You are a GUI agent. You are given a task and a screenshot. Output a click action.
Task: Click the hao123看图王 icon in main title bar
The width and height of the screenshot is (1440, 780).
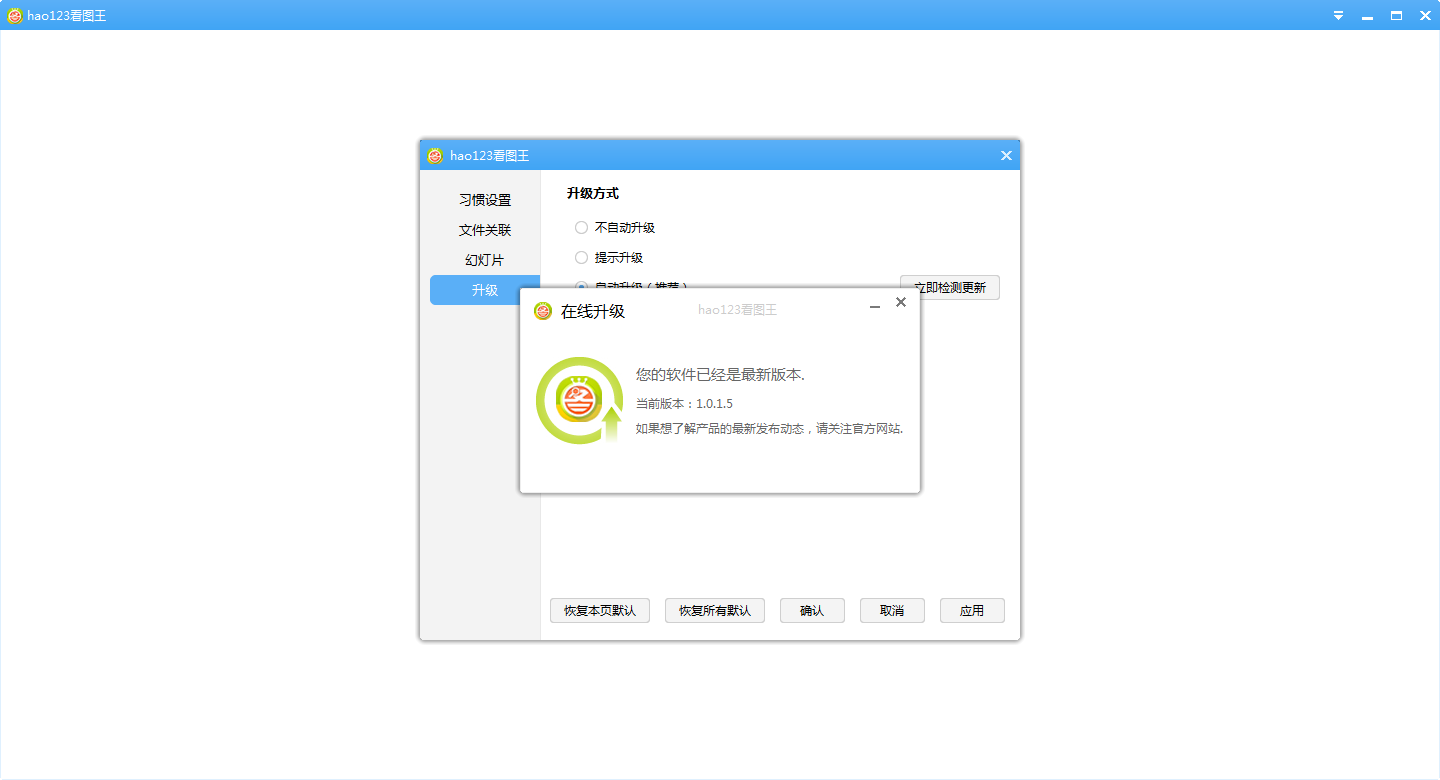tap(15, 15)
